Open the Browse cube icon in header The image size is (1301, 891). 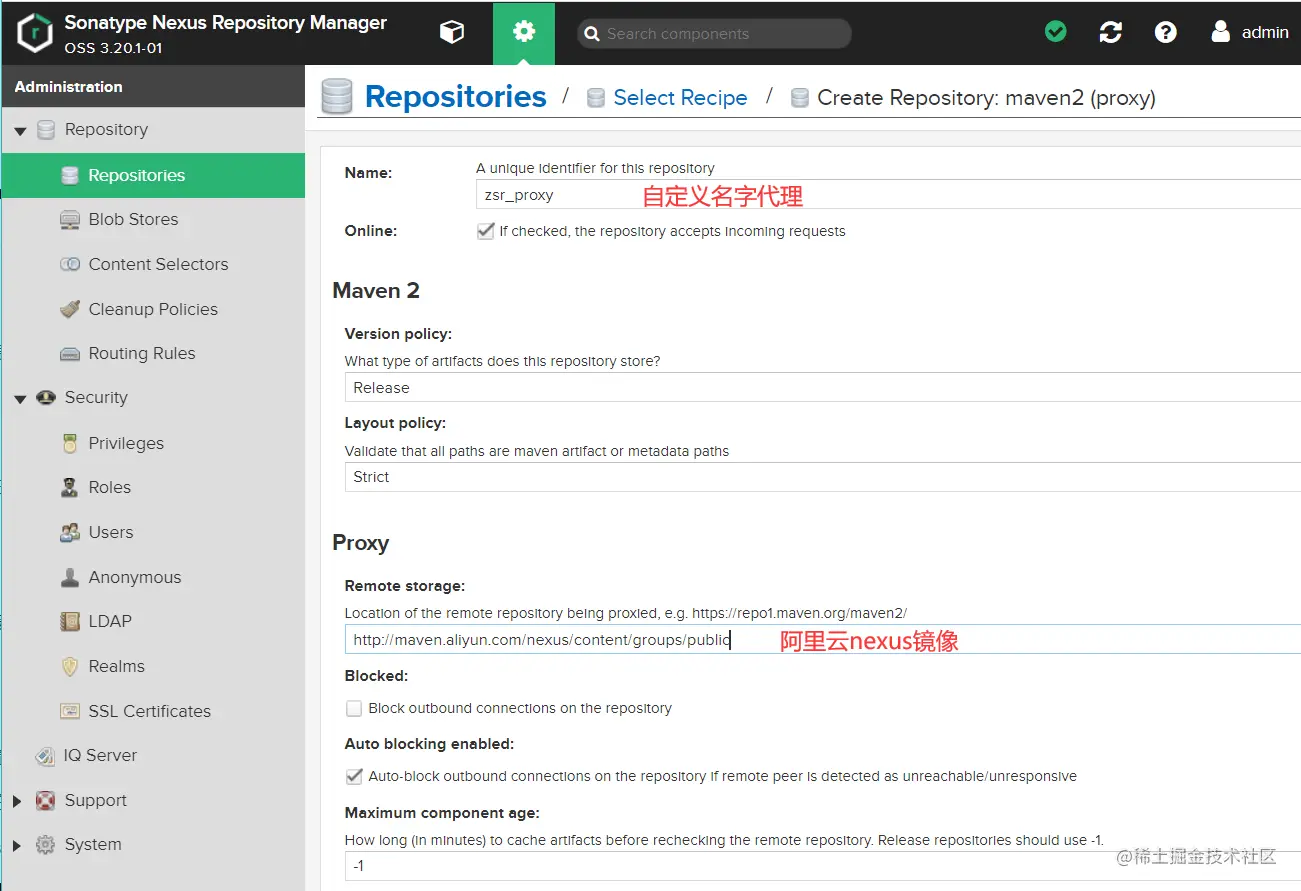tap(452, 33)
